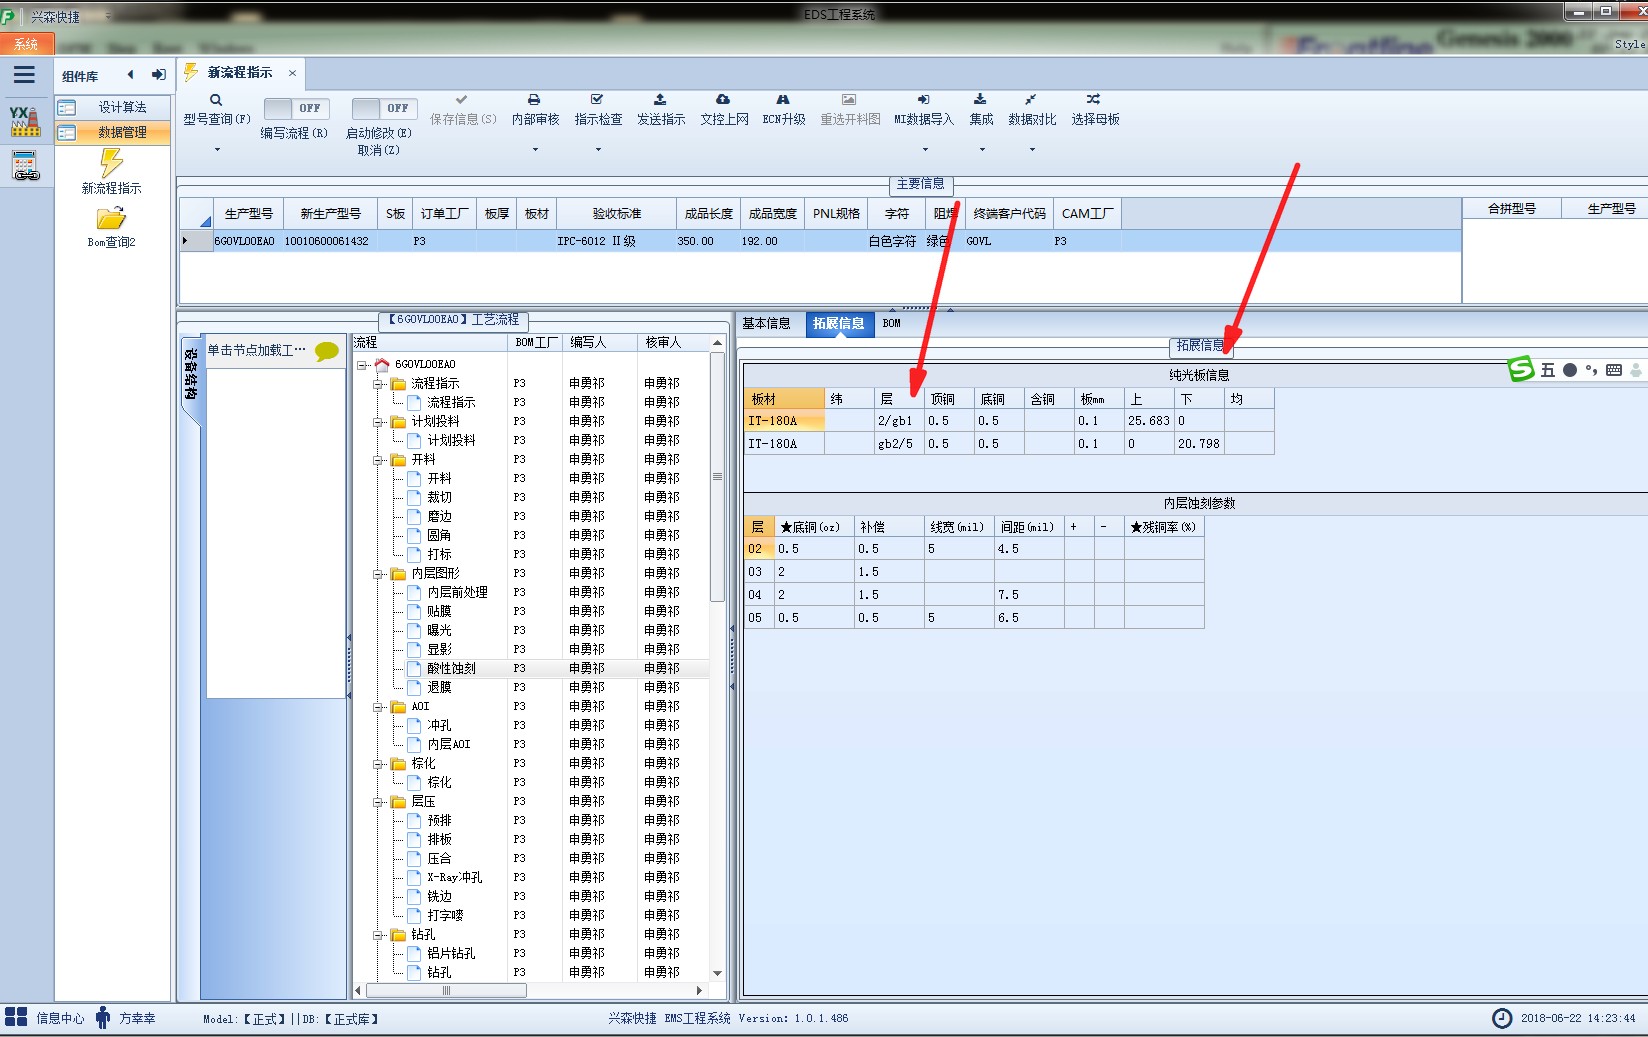Image resolution: width=1648 pixels, height=1037 pixels.
Task: Collapse the 内层图形 tree folder
Action: point(379,574)
